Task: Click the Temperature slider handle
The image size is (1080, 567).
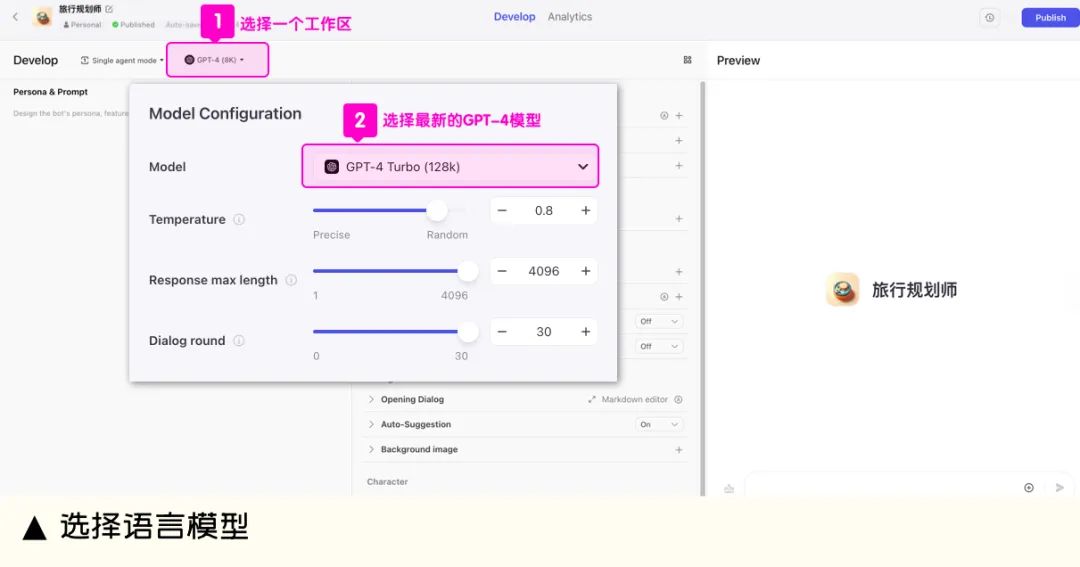Action: tap(437, 210)
